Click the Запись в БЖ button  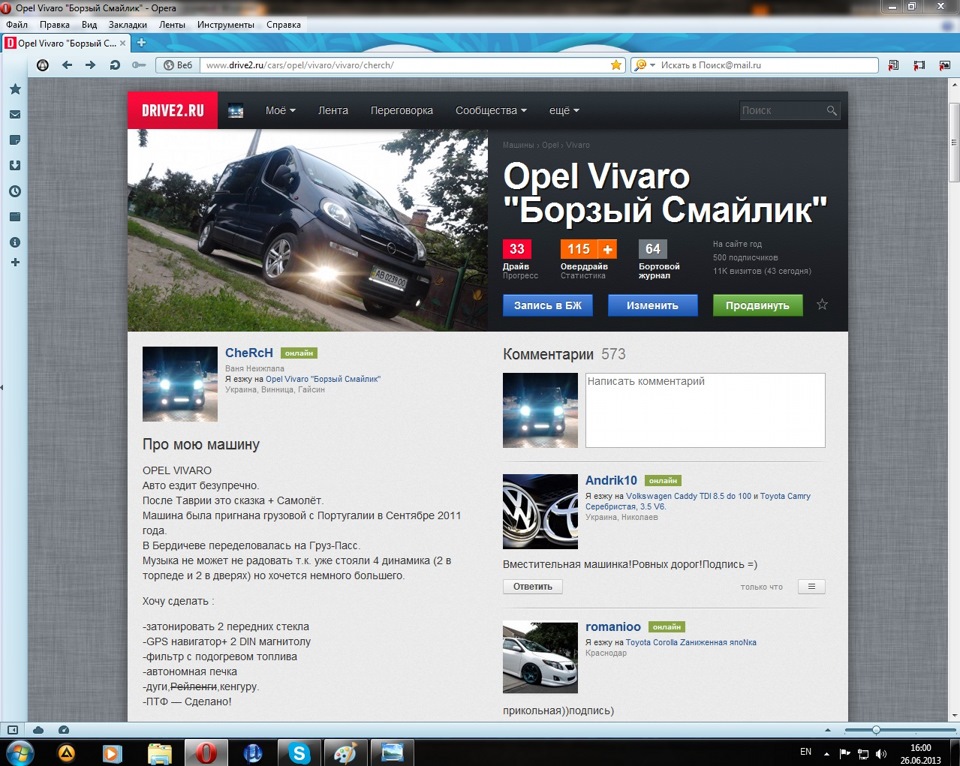pos(548,305)
